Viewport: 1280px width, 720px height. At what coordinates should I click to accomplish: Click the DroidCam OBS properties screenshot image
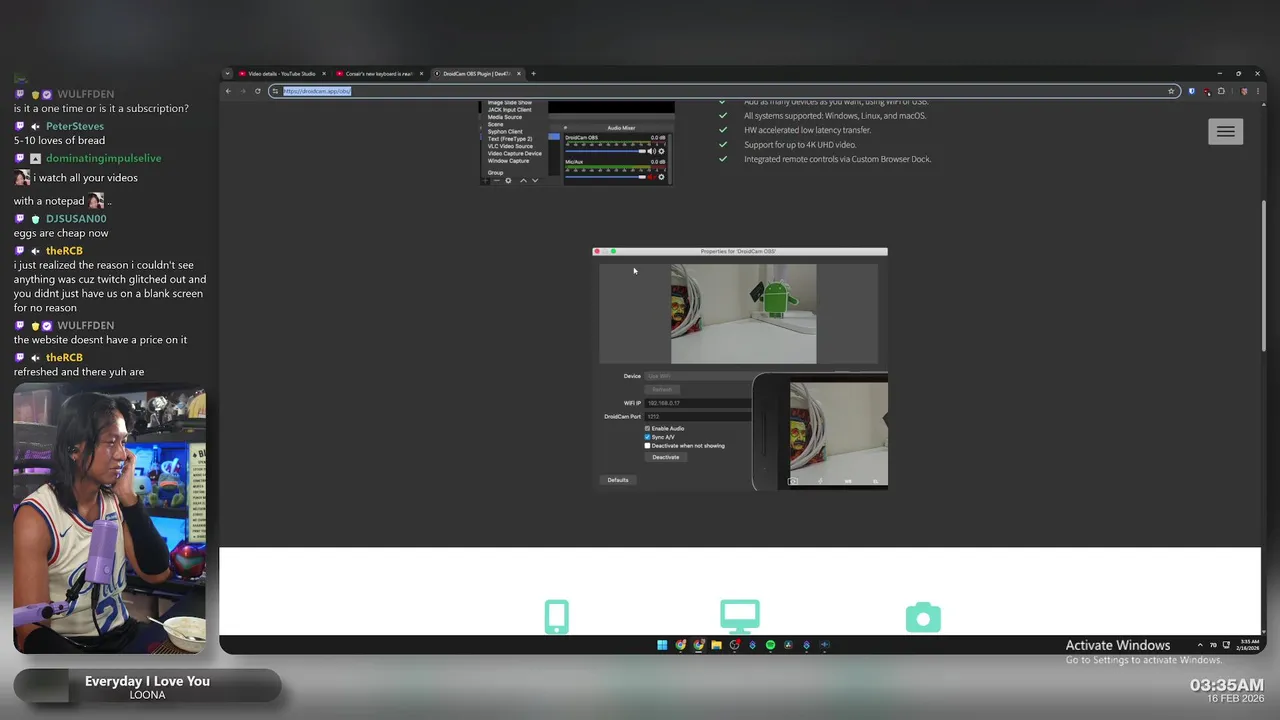click(x=740, y=369)
